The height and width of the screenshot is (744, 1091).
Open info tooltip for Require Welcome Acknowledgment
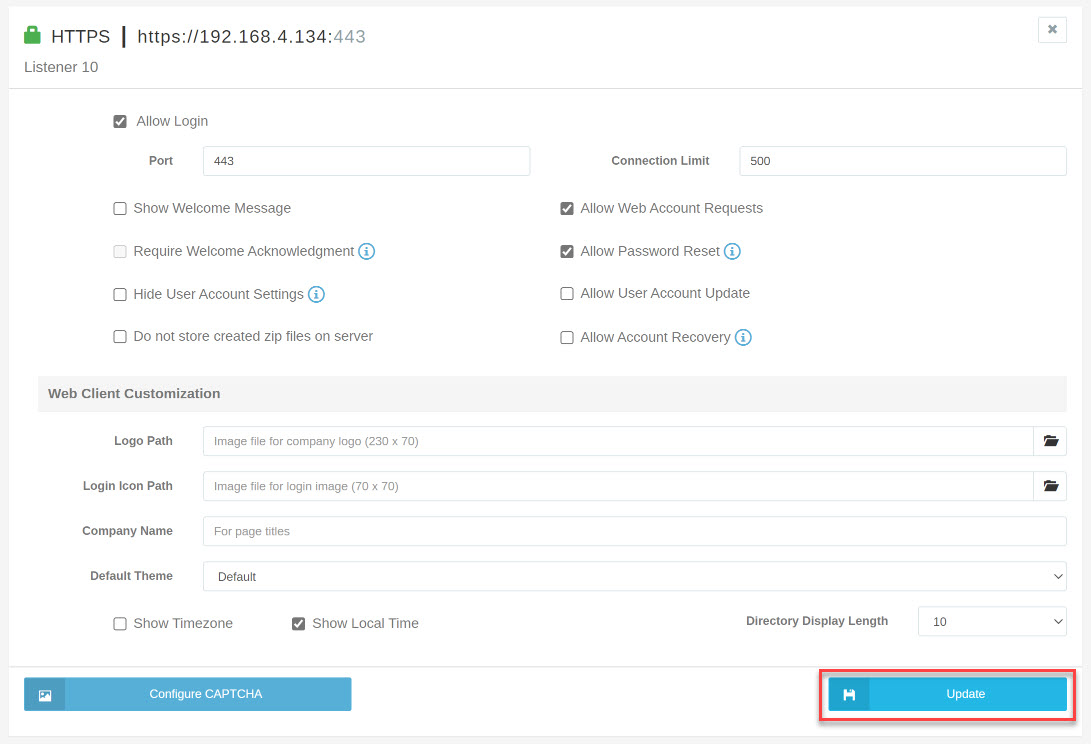[x=367, y=251]
